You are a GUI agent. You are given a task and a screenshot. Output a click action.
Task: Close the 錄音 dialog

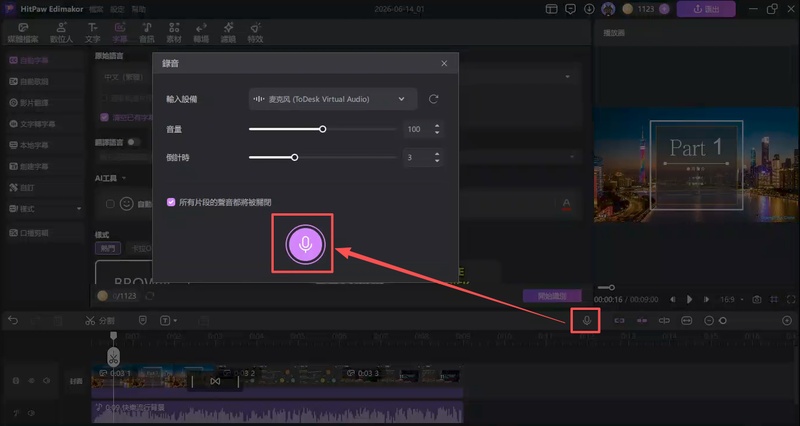click(x=444, y=63)
